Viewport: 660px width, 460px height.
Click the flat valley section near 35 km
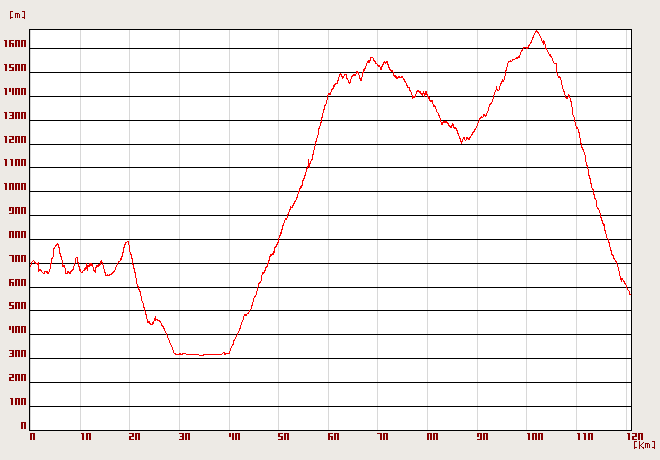(202, 354)
